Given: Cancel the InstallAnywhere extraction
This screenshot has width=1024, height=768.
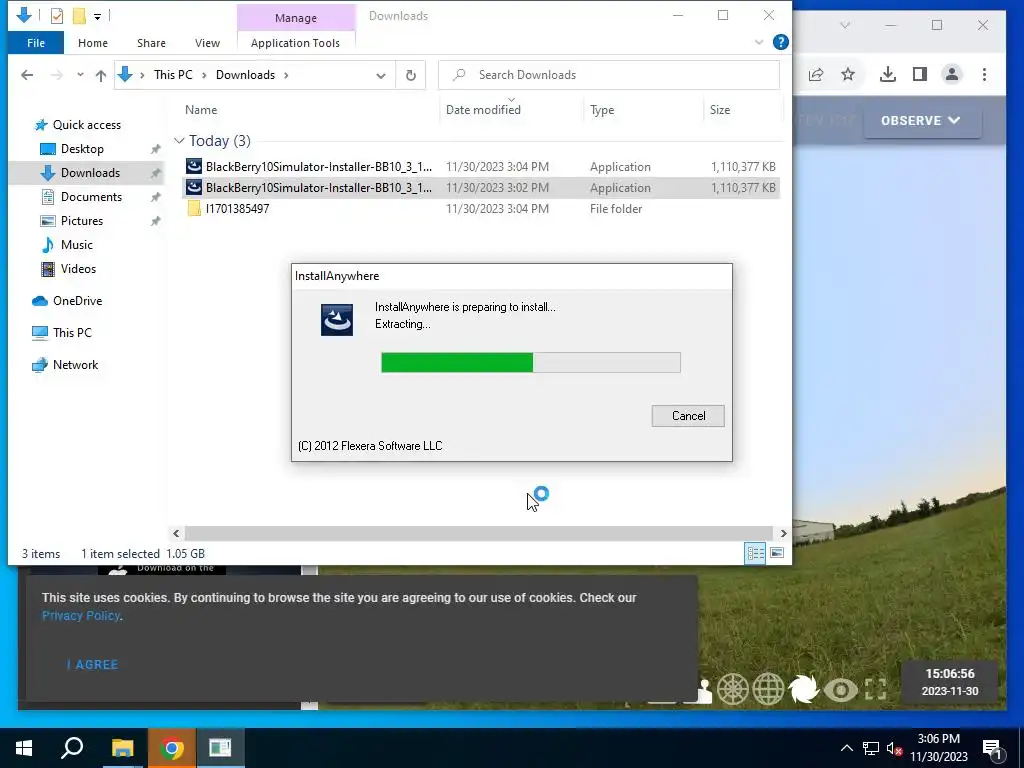Looking at the screenshot, I should pos(688,416).
